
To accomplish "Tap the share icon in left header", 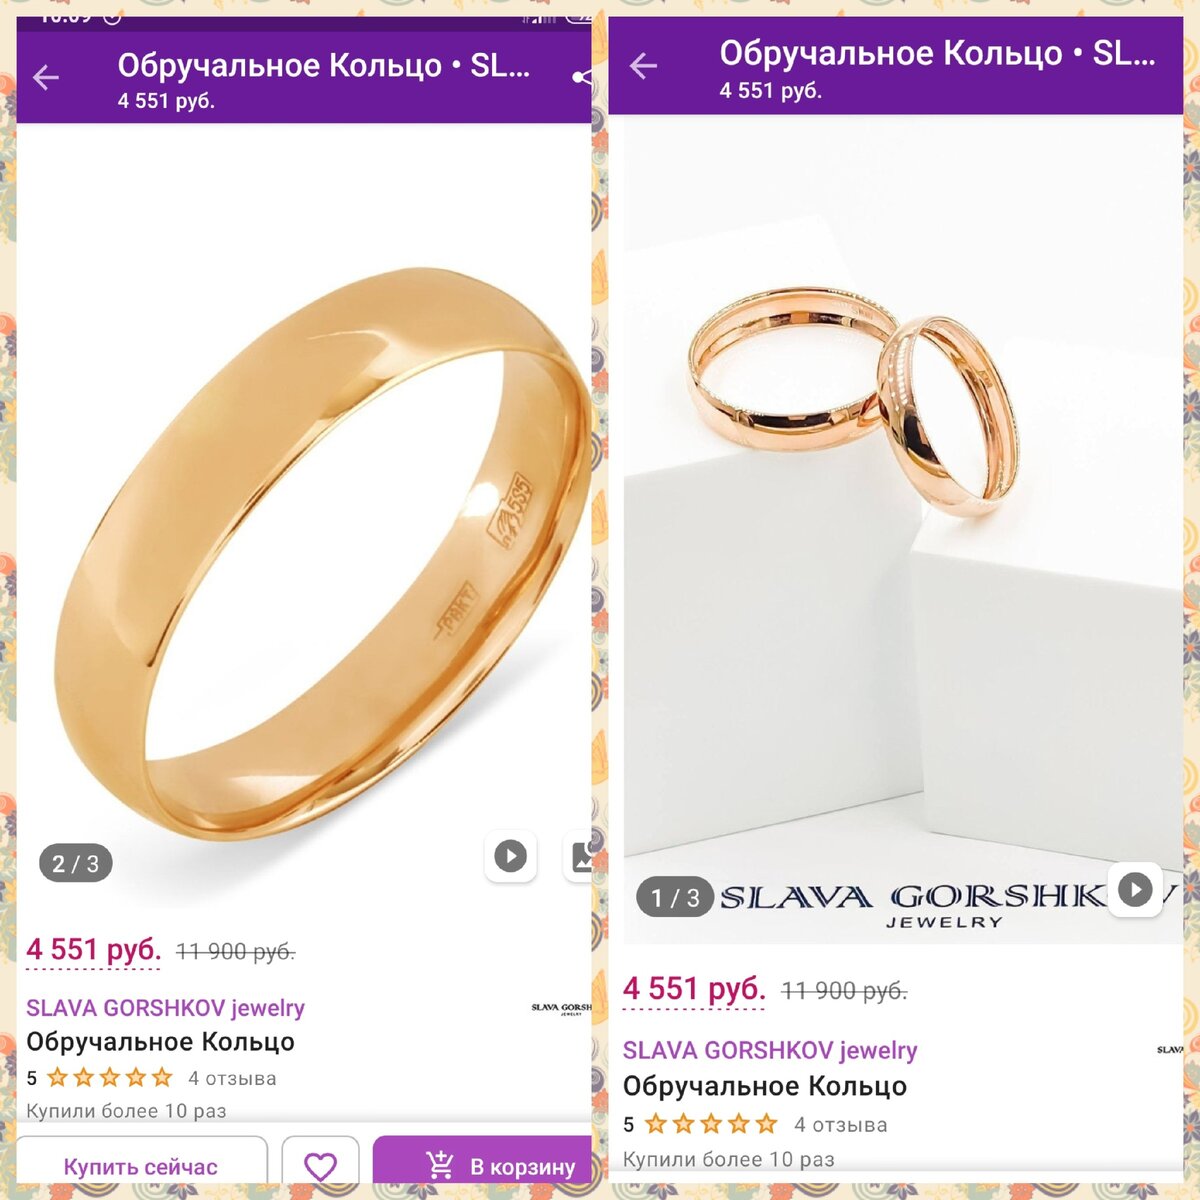I will coord(582,78).
